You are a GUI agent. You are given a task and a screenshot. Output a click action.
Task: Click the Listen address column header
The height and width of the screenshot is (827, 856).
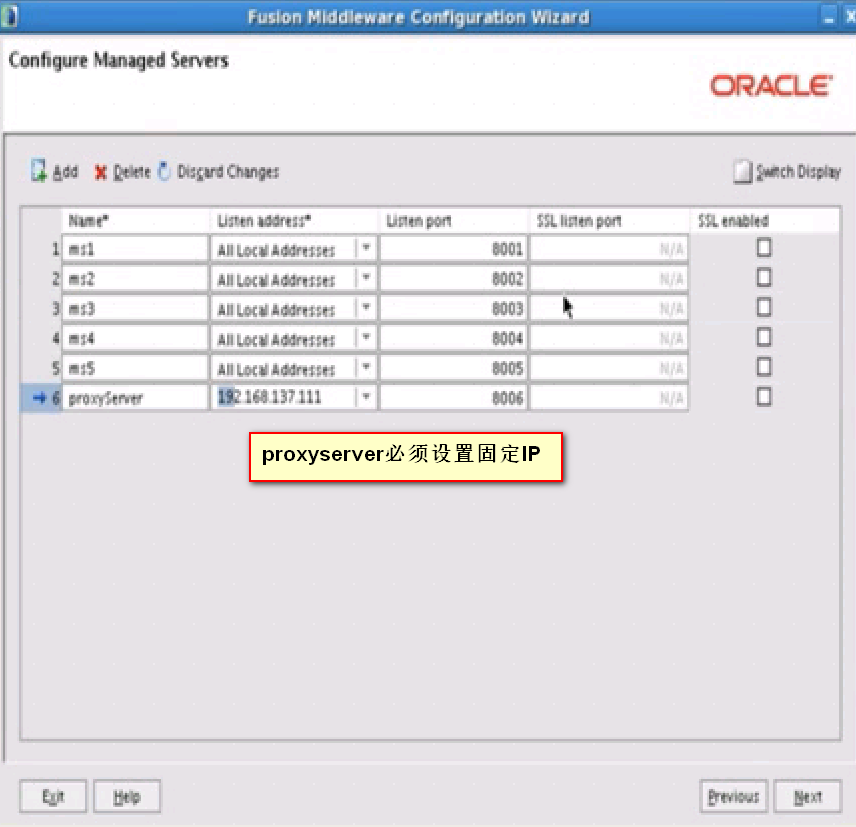coord(294,221)
